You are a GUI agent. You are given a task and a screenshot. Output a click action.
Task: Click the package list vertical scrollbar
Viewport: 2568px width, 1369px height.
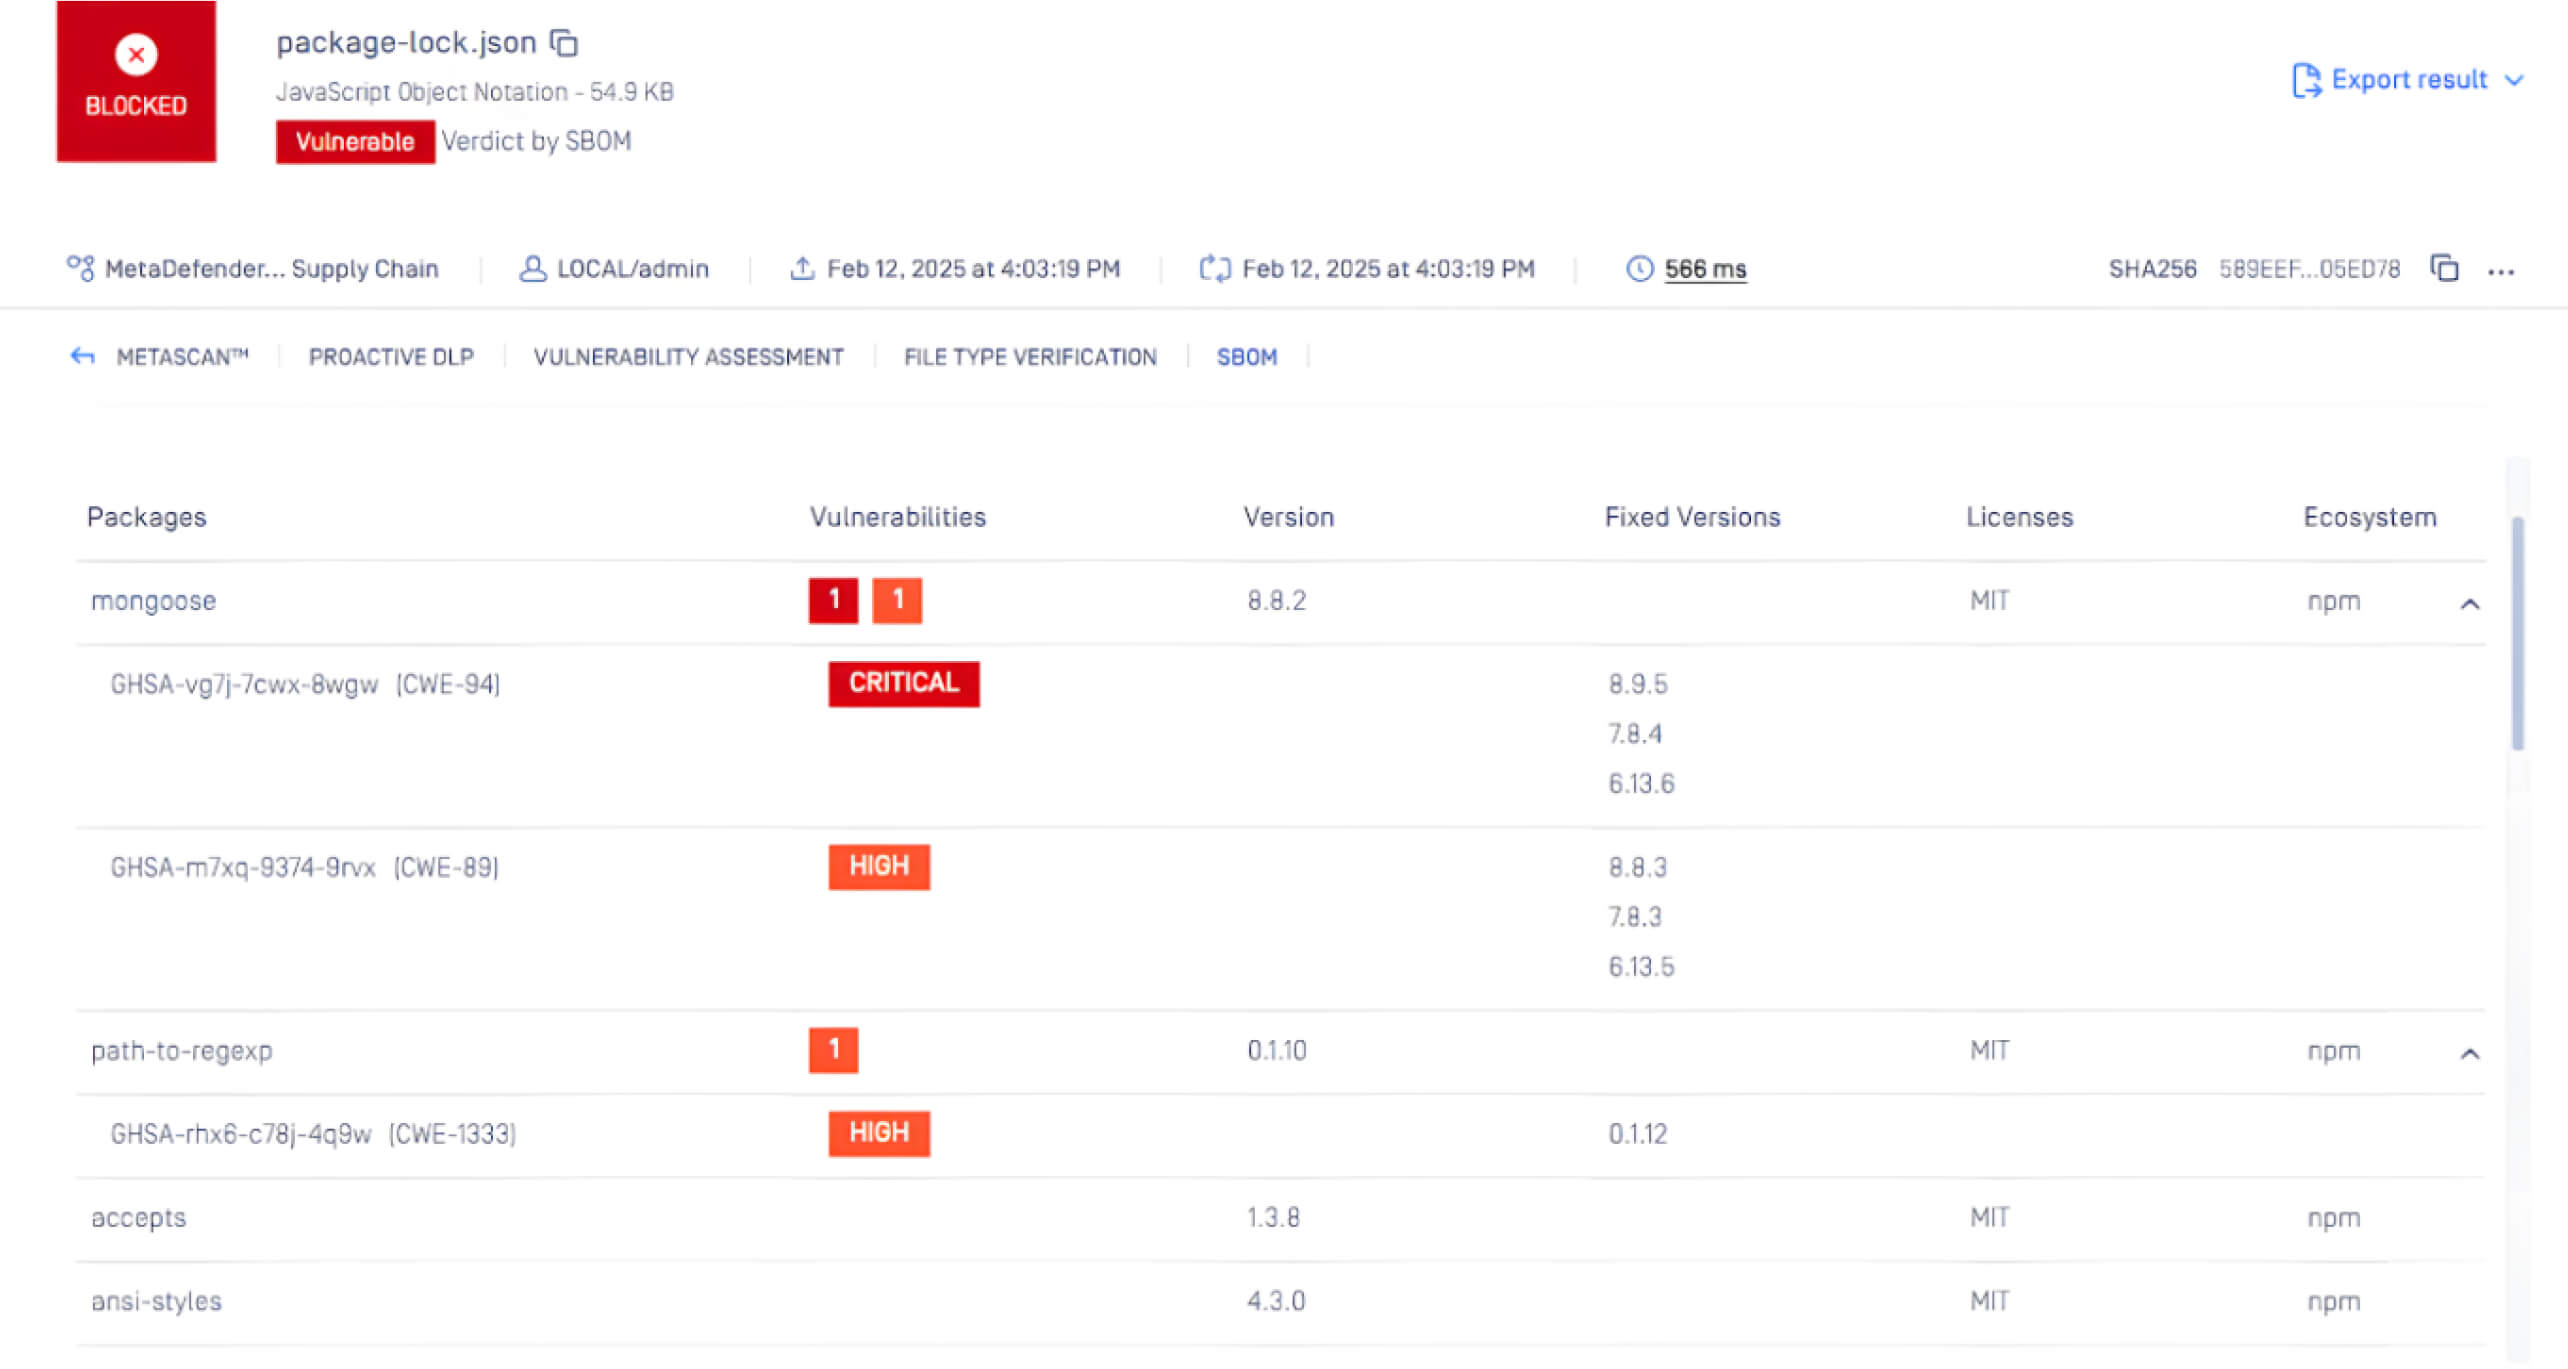2517,634
